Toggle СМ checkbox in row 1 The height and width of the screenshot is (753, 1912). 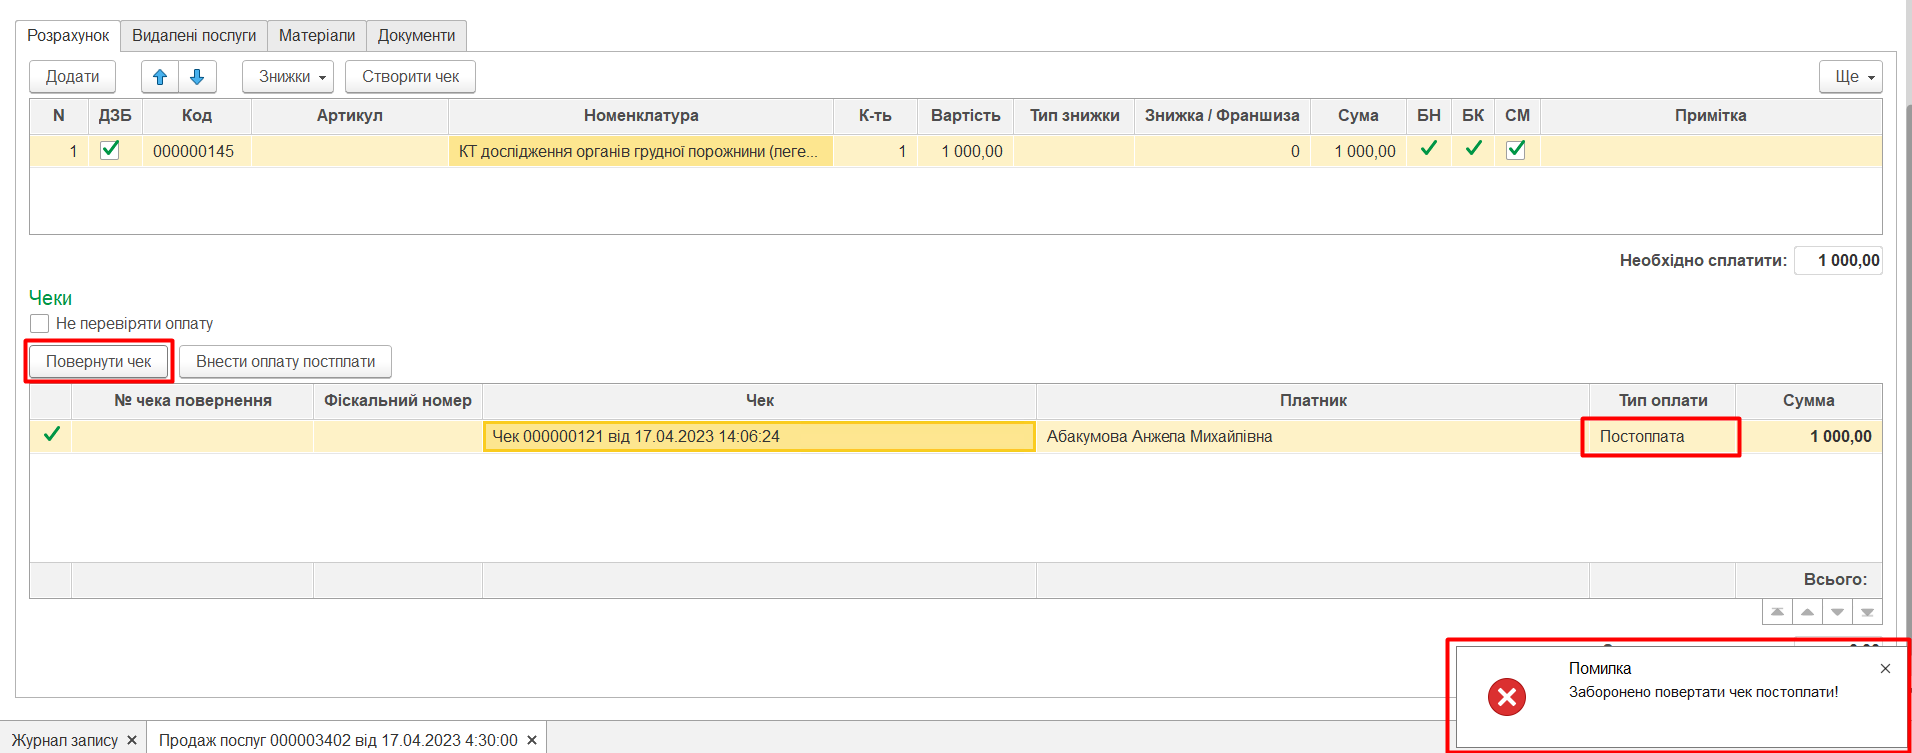click(1516, 150)
